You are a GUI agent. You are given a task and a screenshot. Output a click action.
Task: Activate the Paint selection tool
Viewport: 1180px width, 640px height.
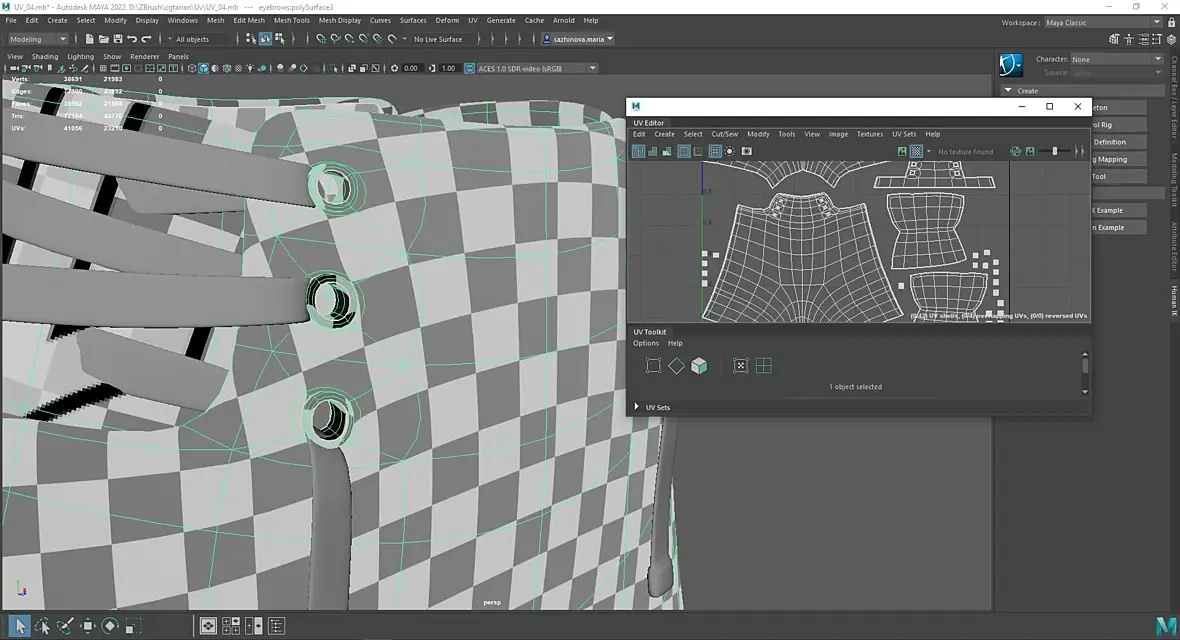(x=65, y=626)
